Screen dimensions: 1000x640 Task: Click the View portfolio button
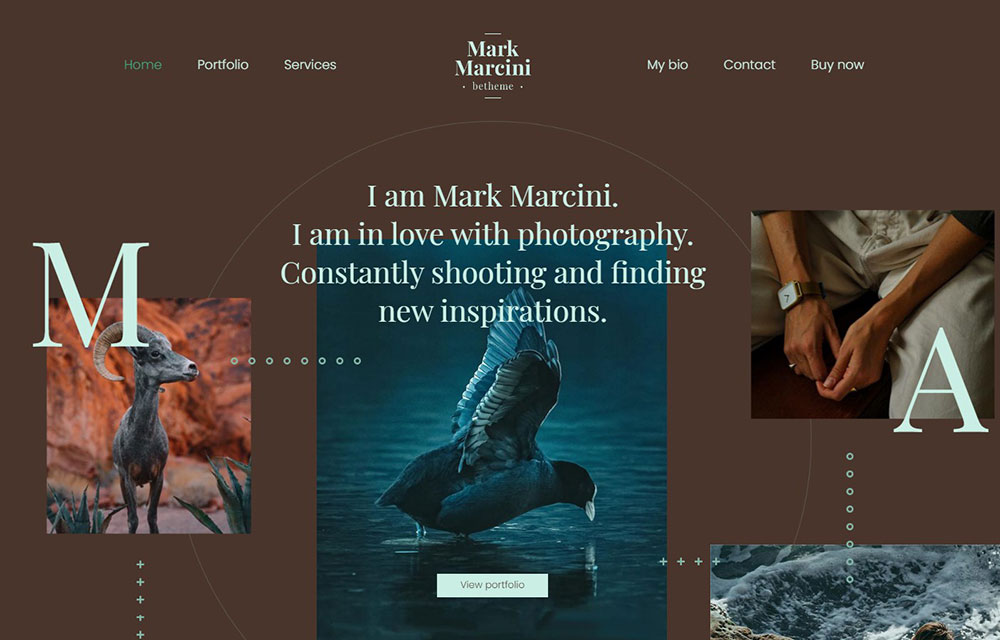click(492, 585)
